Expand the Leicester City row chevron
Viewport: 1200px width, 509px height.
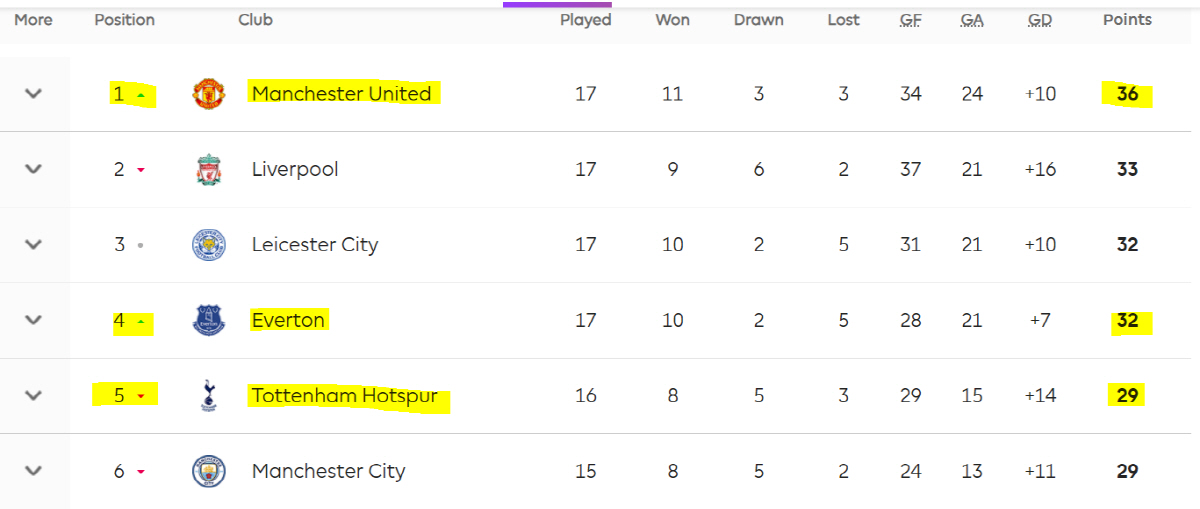click(x=34, y=245)
